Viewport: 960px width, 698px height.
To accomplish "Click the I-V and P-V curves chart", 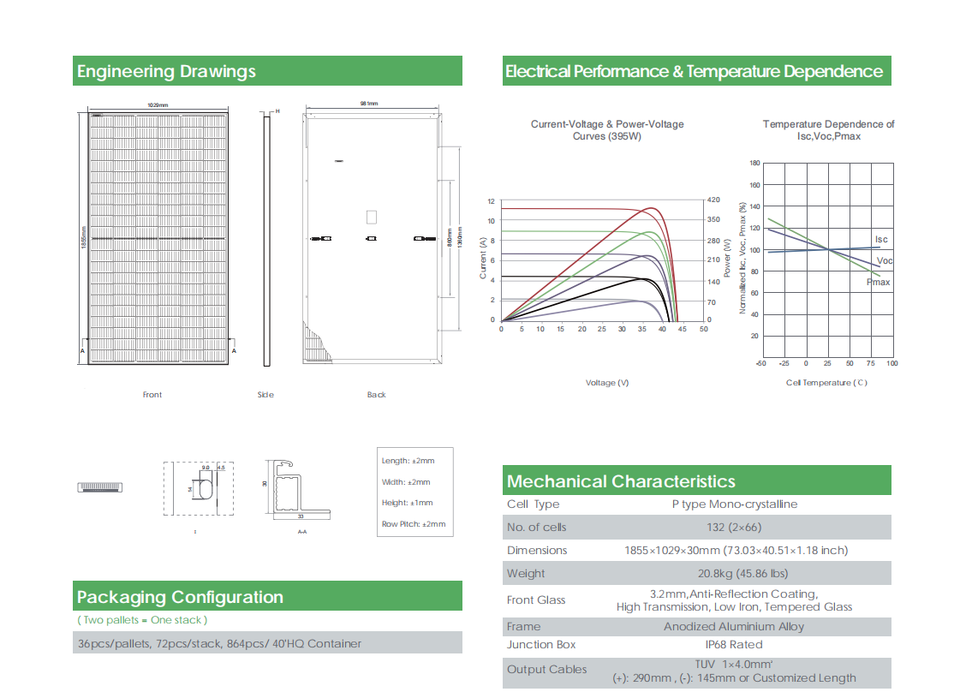I will pyautogui.click(x=603, y=260).
